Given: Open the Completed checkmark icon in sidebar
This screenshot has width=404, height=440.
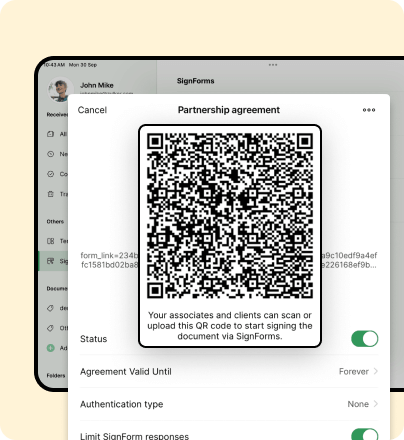Looking at the screenshot, I should [x=51, y=174].
